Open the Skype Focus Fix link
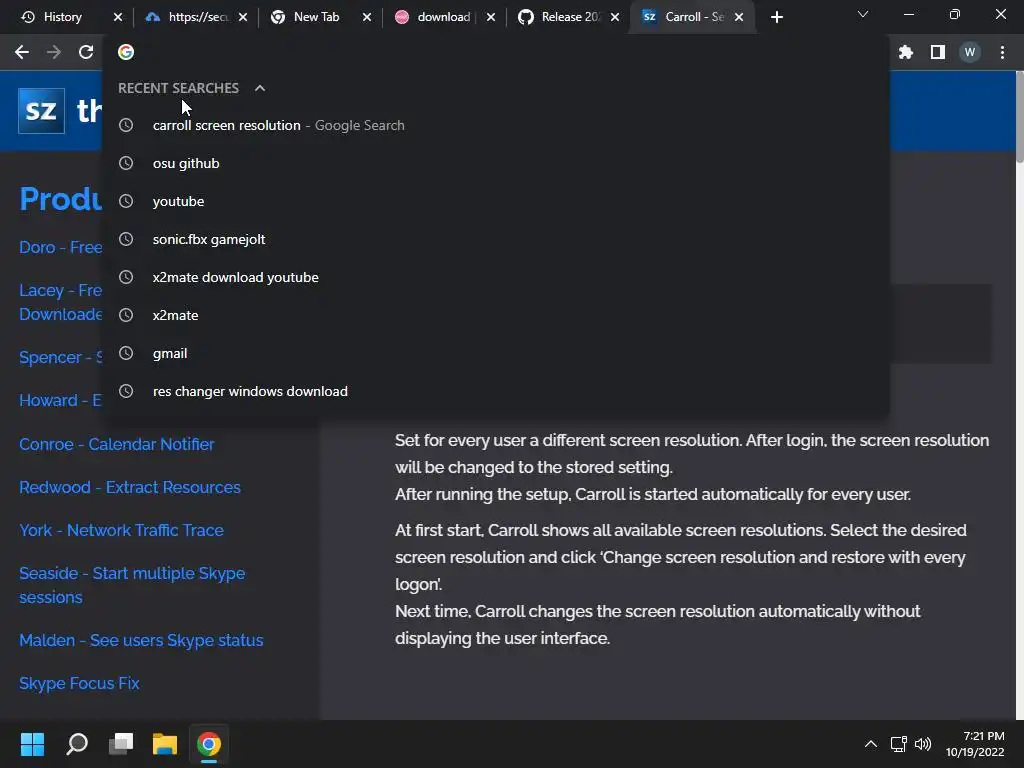This screenshot has width=1024, height=768. tap(79, 683)
